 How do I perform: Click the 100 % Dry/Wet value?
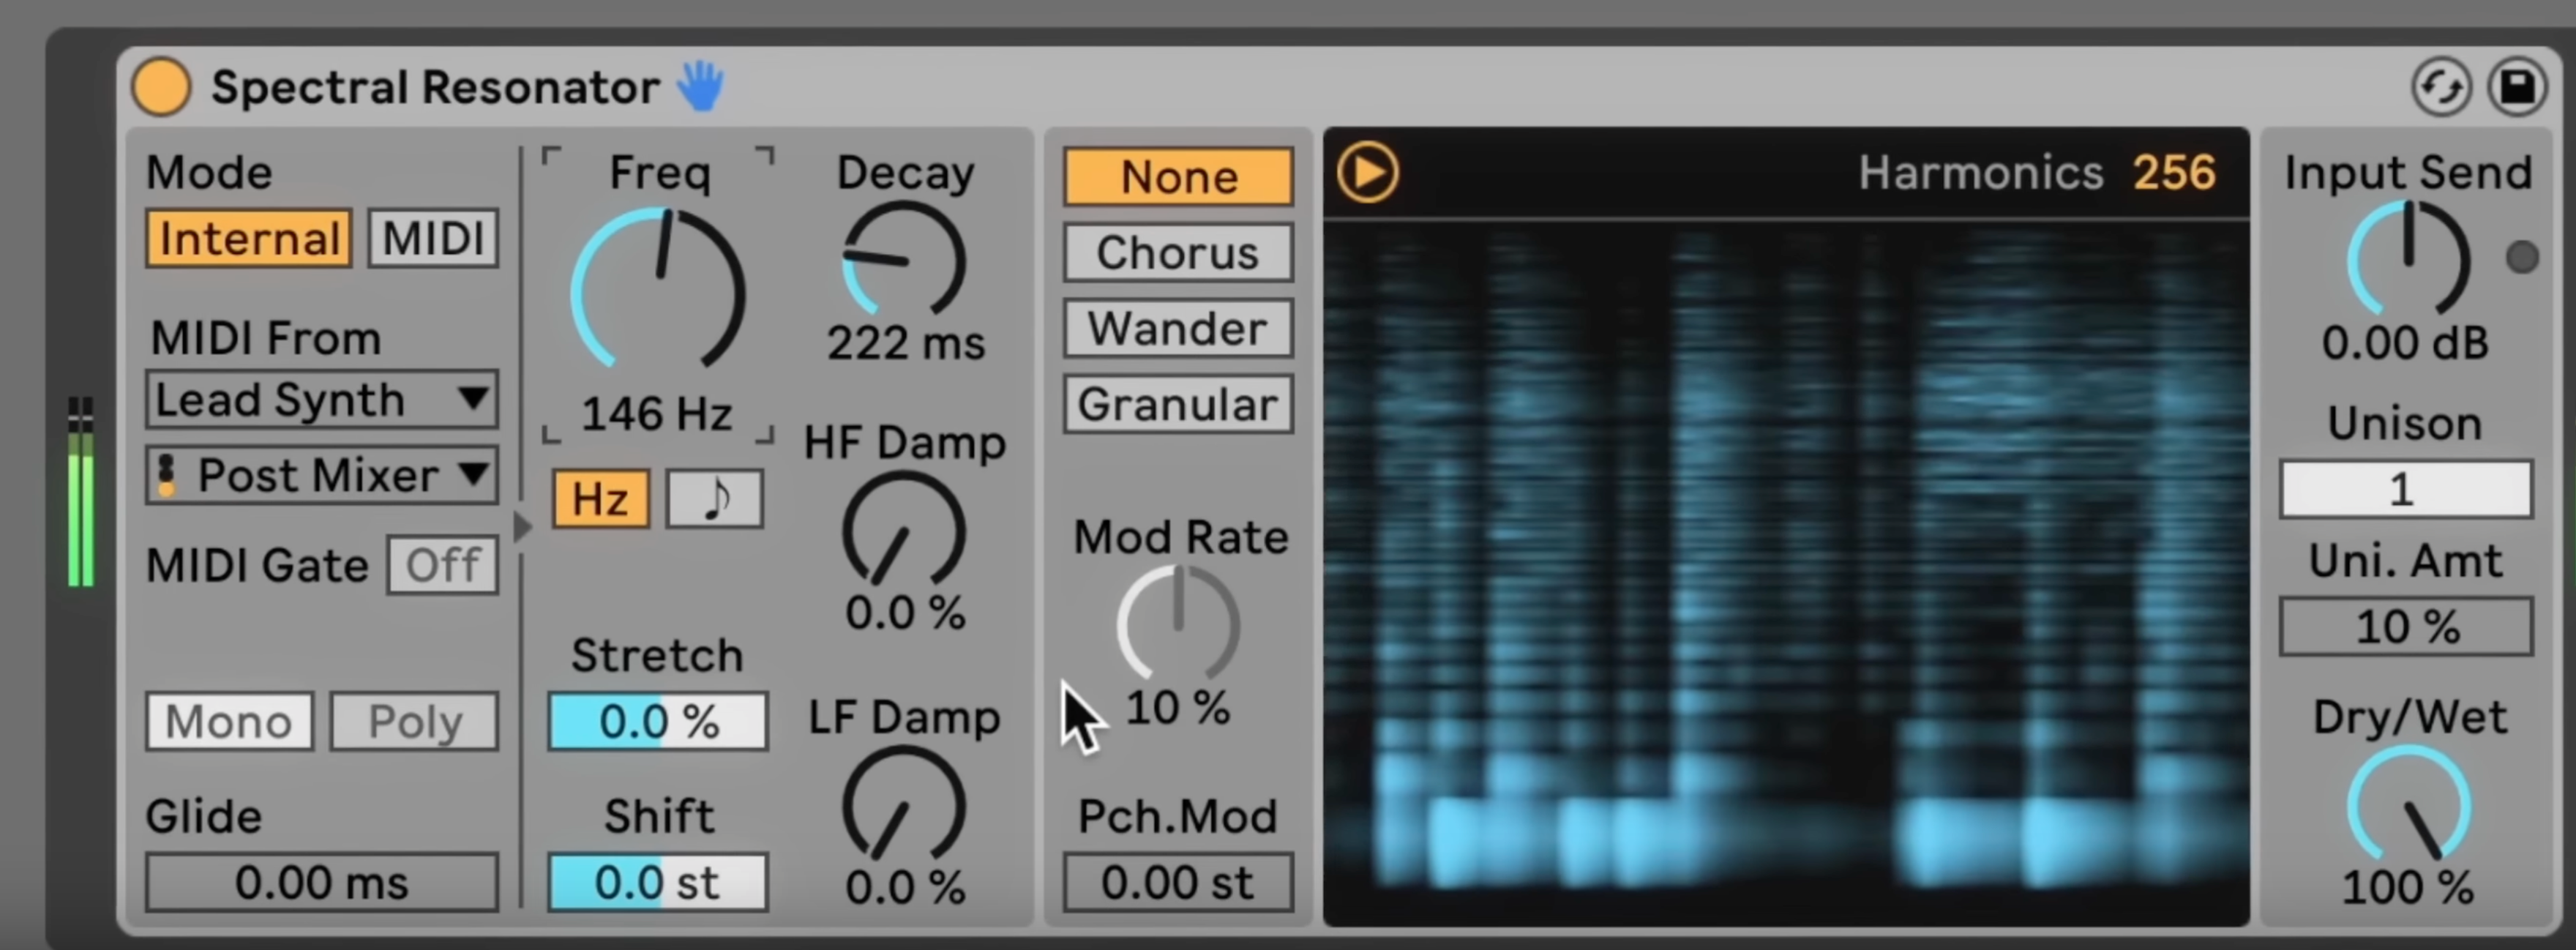[x=2408, y=887]
